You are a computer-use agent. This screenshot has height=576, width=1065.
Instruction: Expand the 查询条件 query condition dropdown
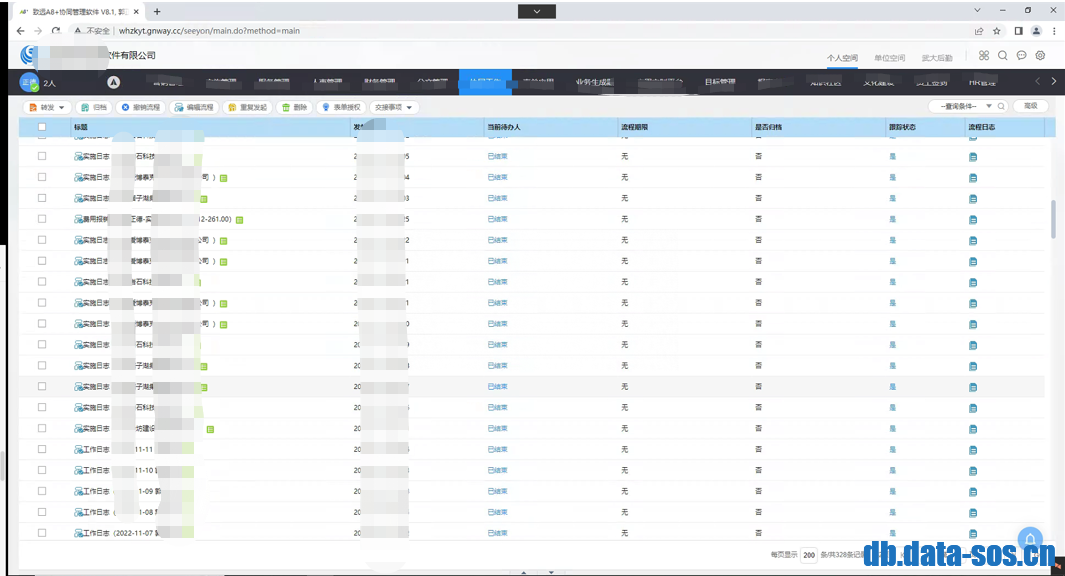tap(988, 106)
